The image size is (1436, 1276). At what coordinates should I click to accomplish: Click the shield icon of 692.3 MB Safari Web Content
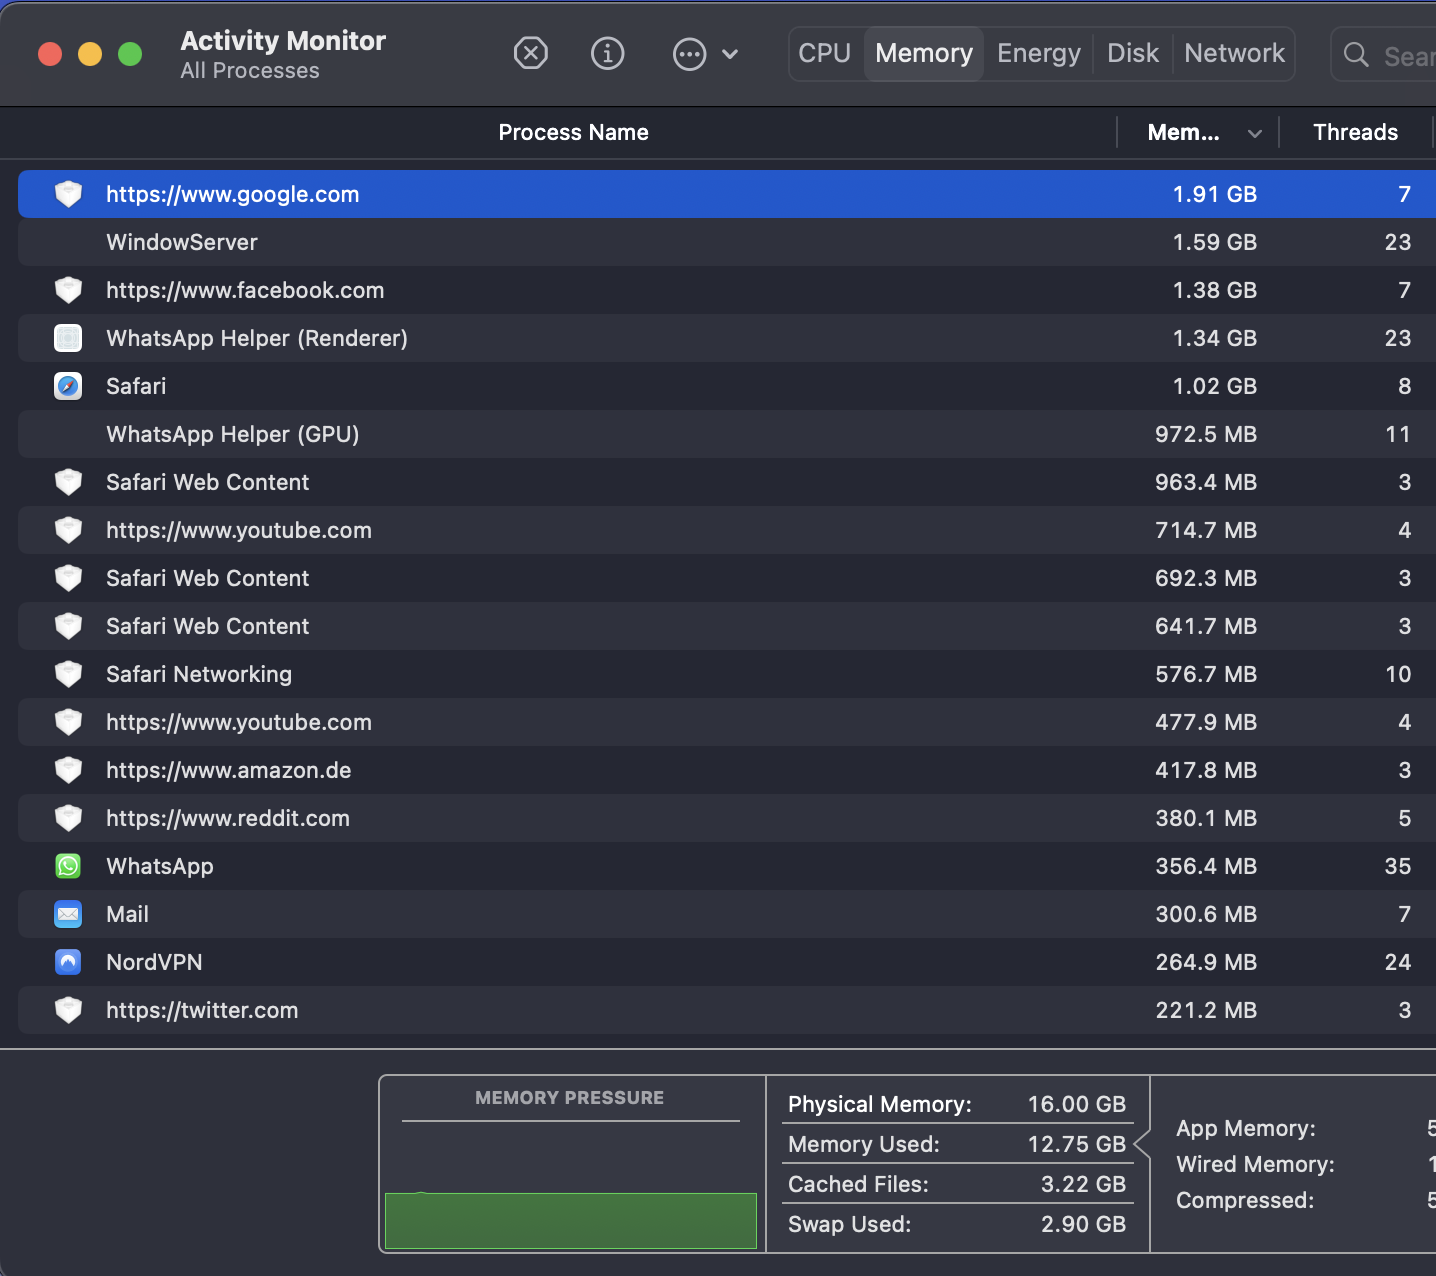(68, 578)
